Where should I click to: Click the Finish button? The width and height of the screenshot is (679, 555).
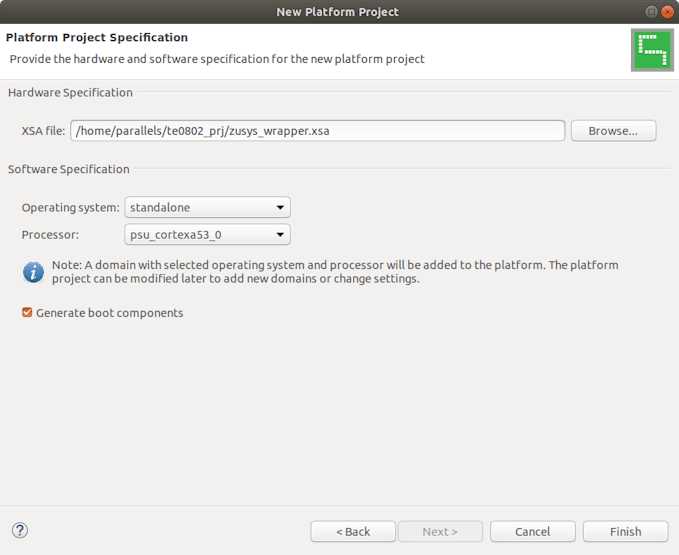point(625,532)
